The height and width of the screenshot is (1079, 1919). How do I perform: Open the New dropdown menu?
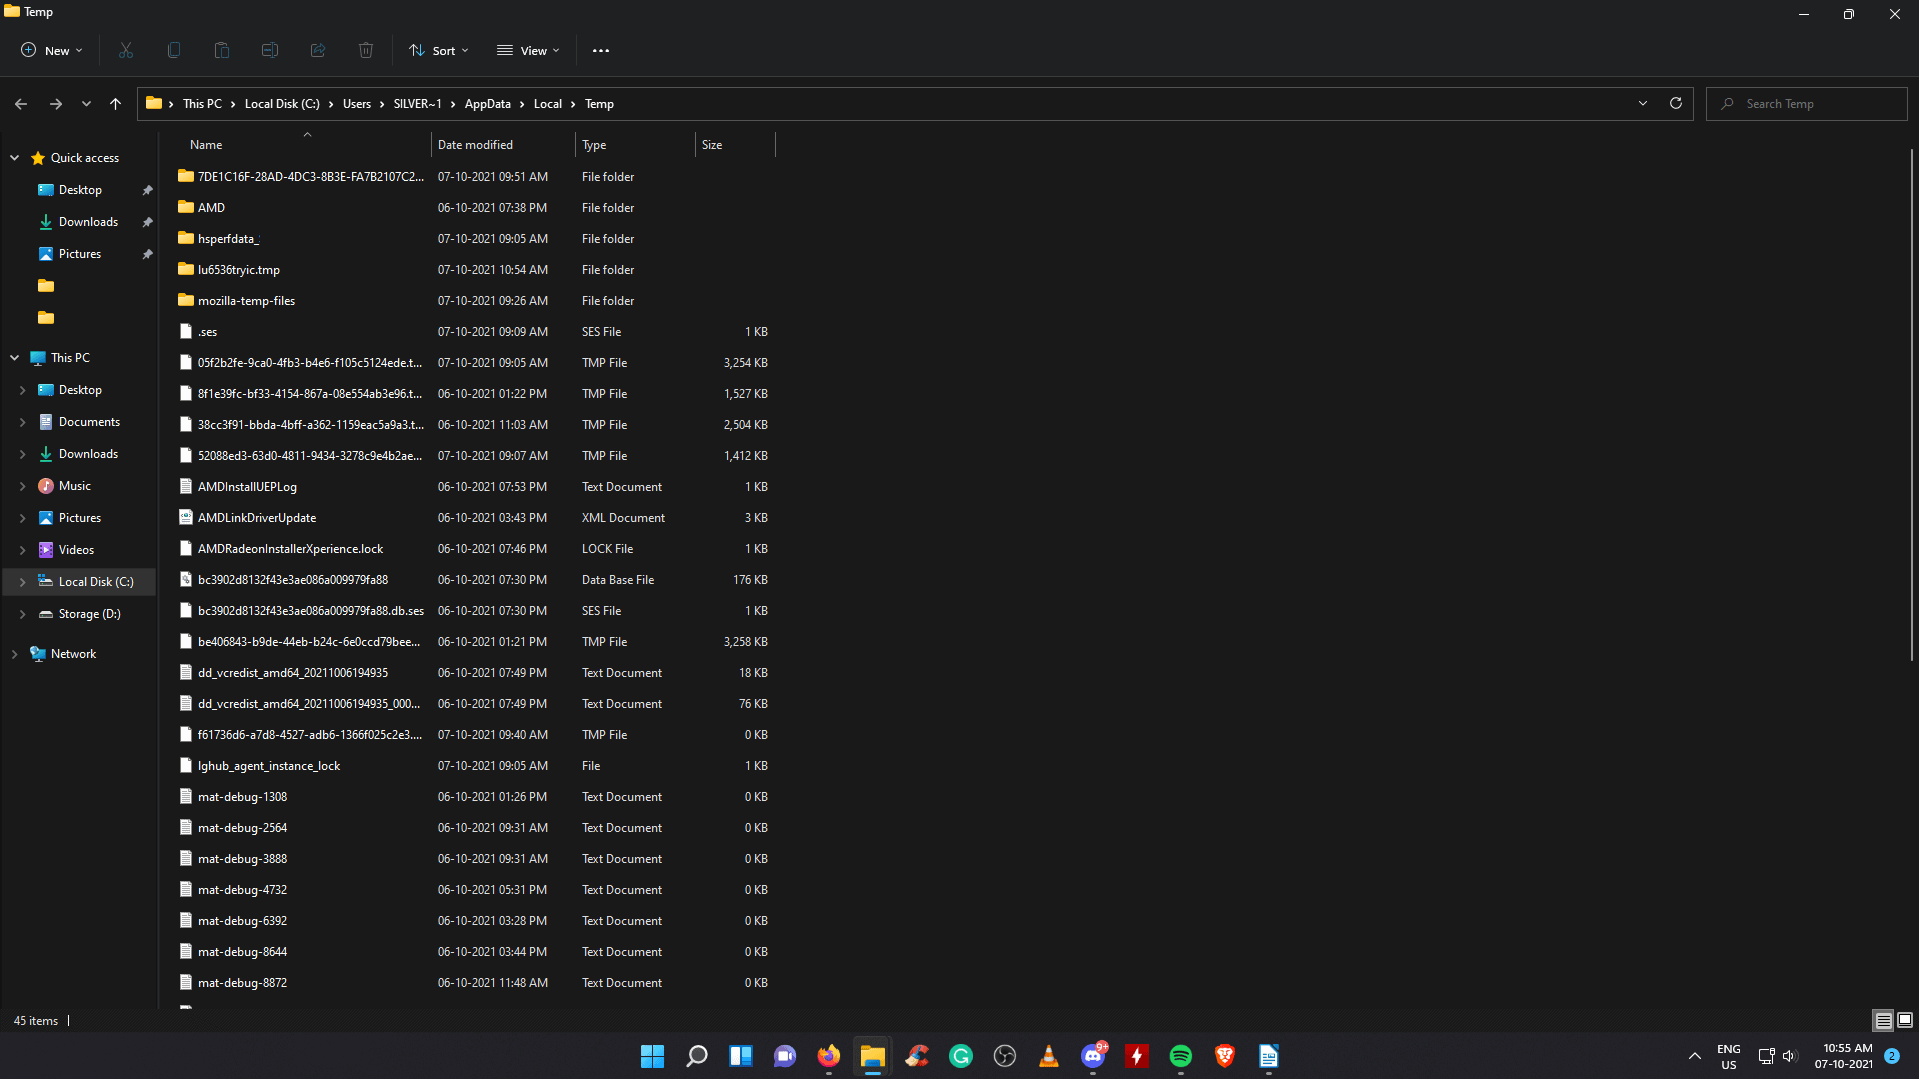pyautogui.click(x=52, y=50)
